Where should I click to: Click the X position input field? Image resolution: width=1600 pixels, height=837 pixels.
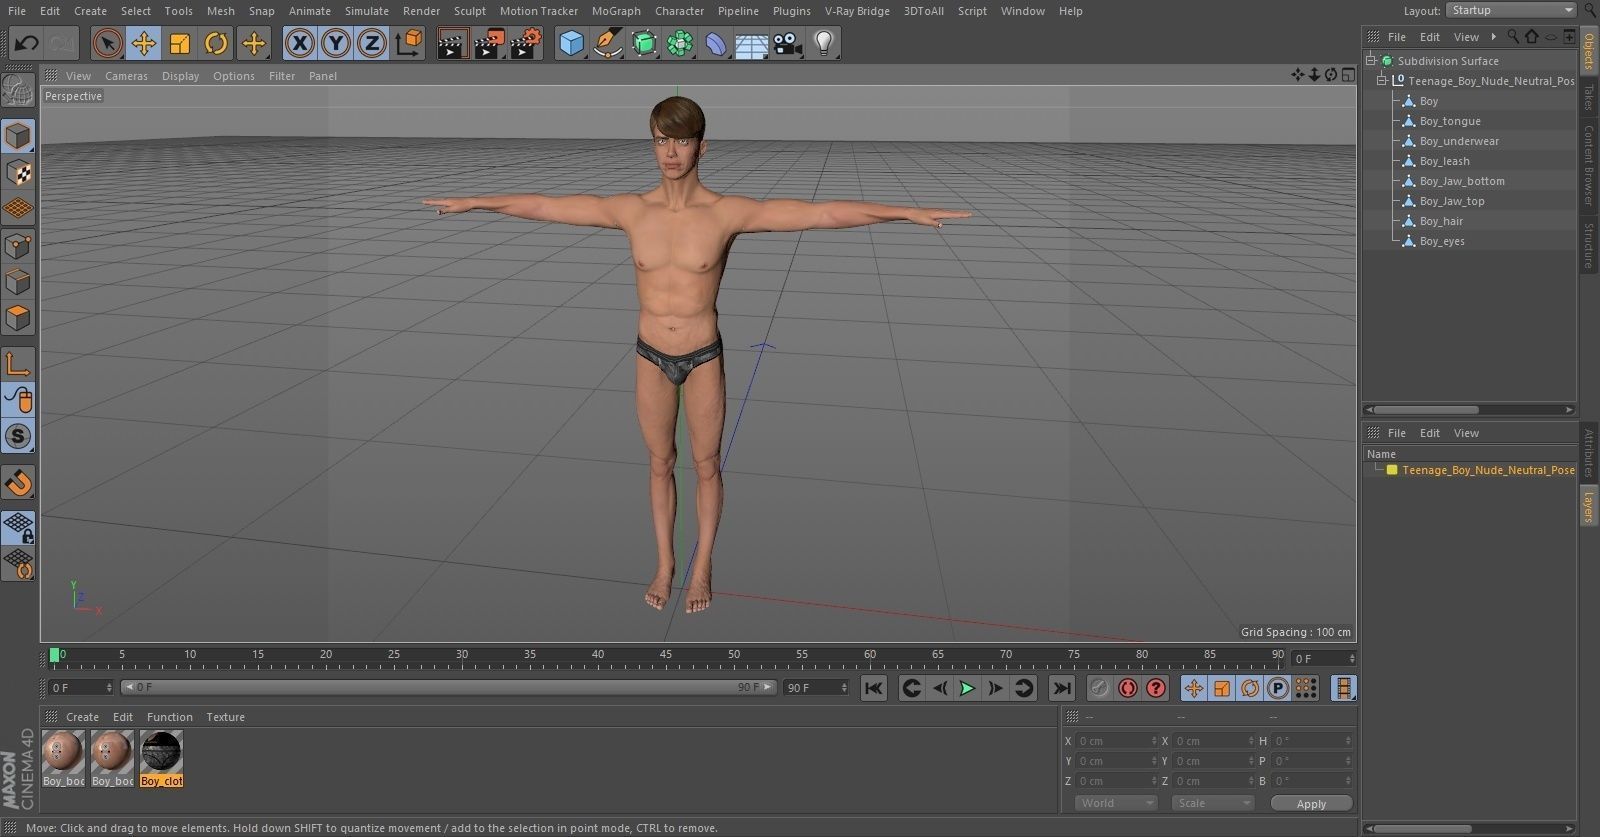coord(1116,741)
